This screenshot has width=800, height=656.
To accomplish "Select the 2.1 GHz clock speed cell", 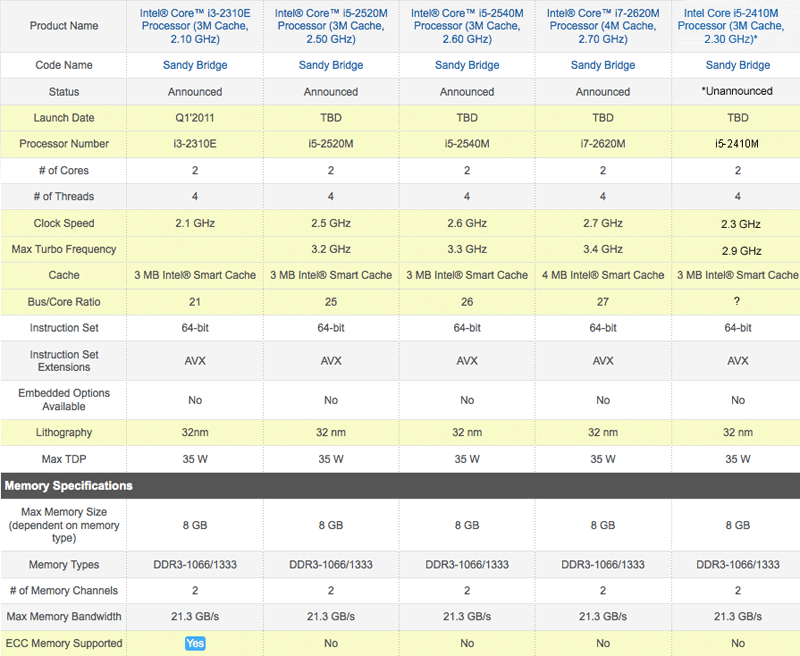I will pyautogui.click(x=195, y=223).
